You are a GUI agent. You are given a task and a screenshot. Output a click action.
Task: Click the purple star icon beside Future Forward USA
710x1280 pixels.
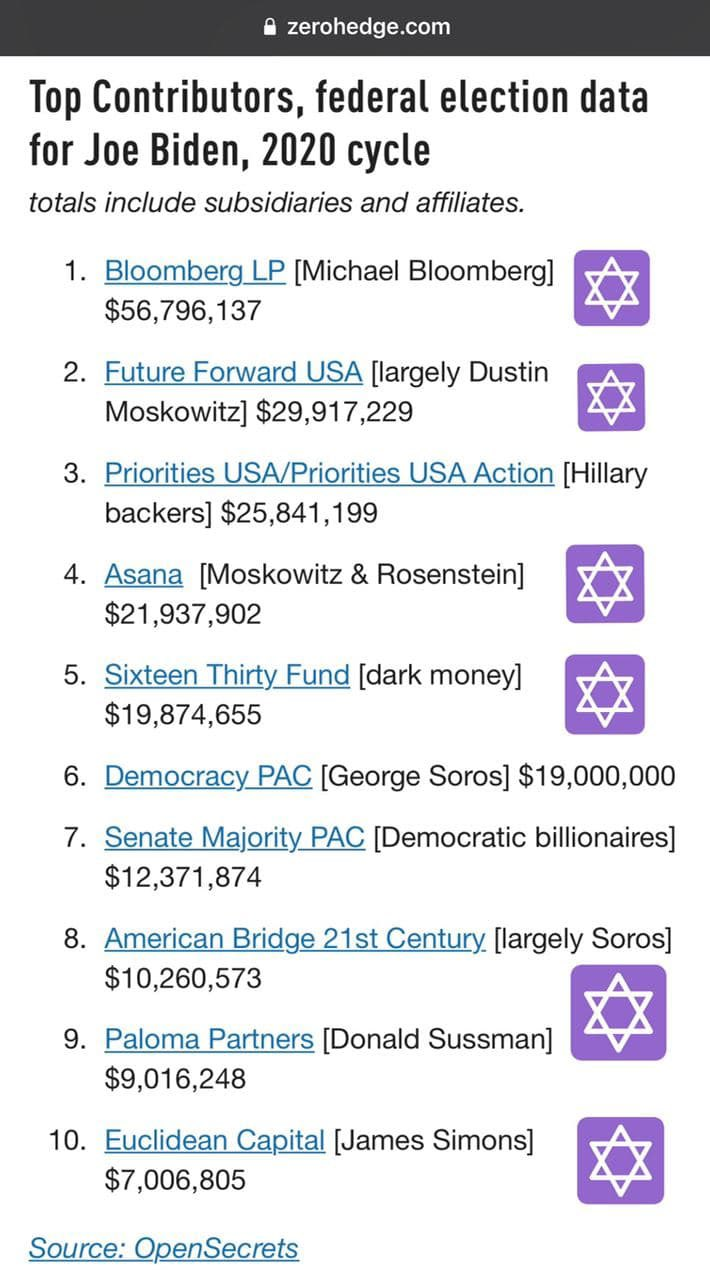[611, 397]
